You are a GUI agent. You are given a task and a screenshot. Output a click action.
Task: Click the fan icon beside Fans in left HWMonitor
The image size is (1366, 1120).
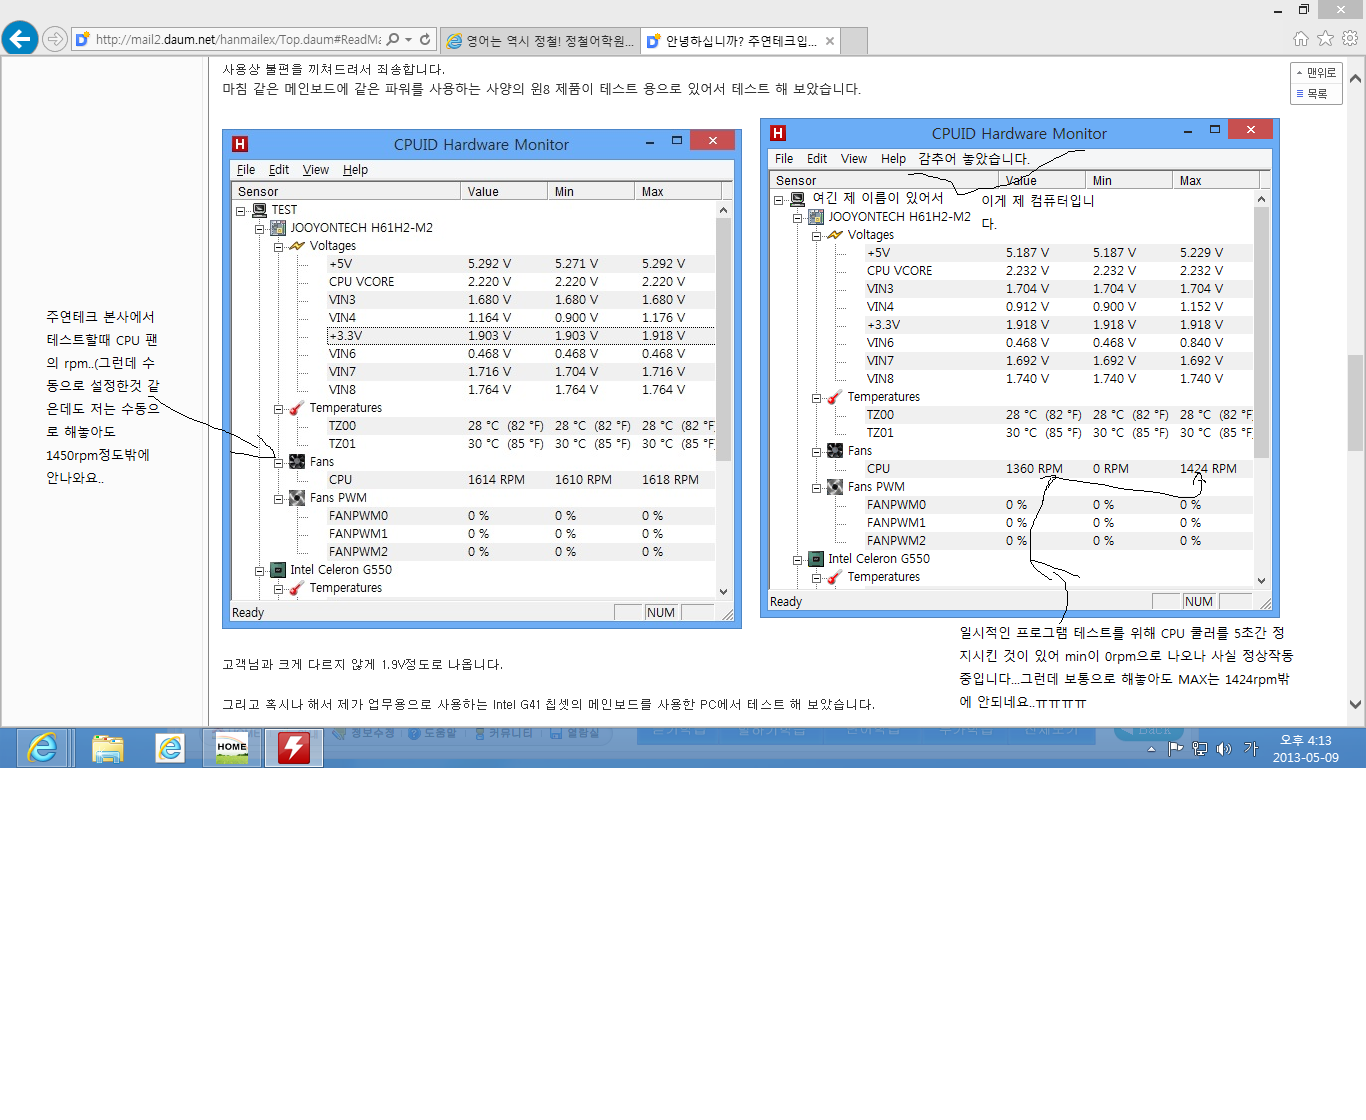297,462
